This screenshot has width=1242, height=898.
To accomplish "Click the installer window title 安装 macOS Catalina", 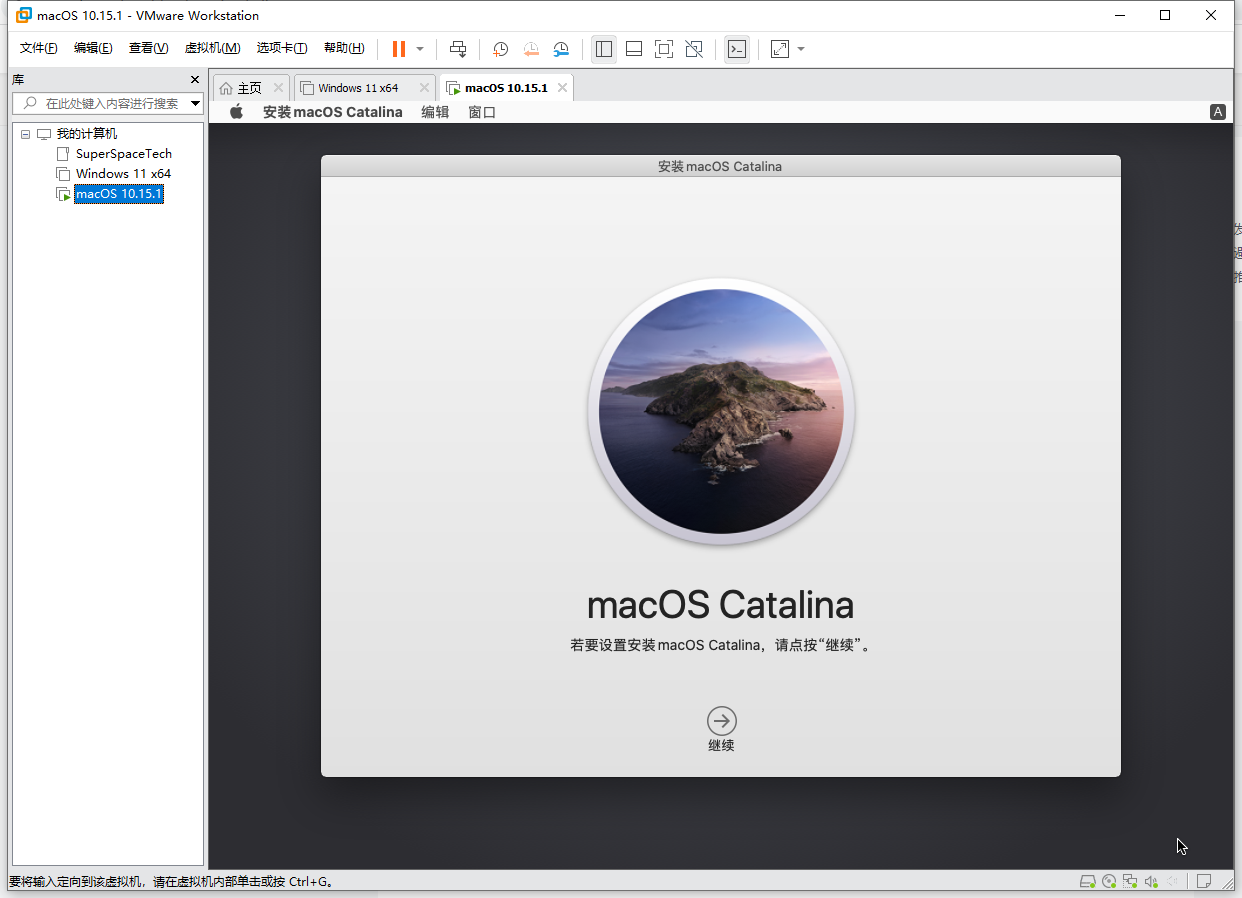I will click(x=720, y=166).
